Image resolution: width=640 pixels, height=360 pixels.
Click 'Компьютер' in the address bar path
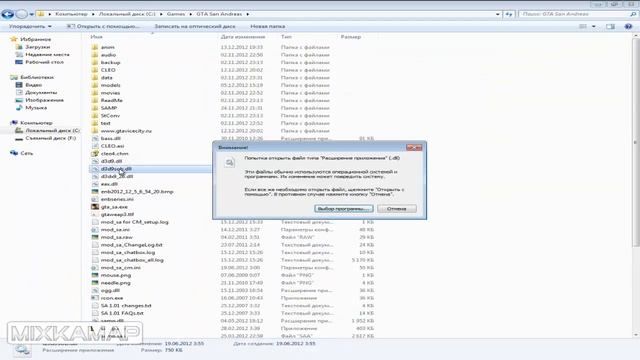(x=71, y=14)
